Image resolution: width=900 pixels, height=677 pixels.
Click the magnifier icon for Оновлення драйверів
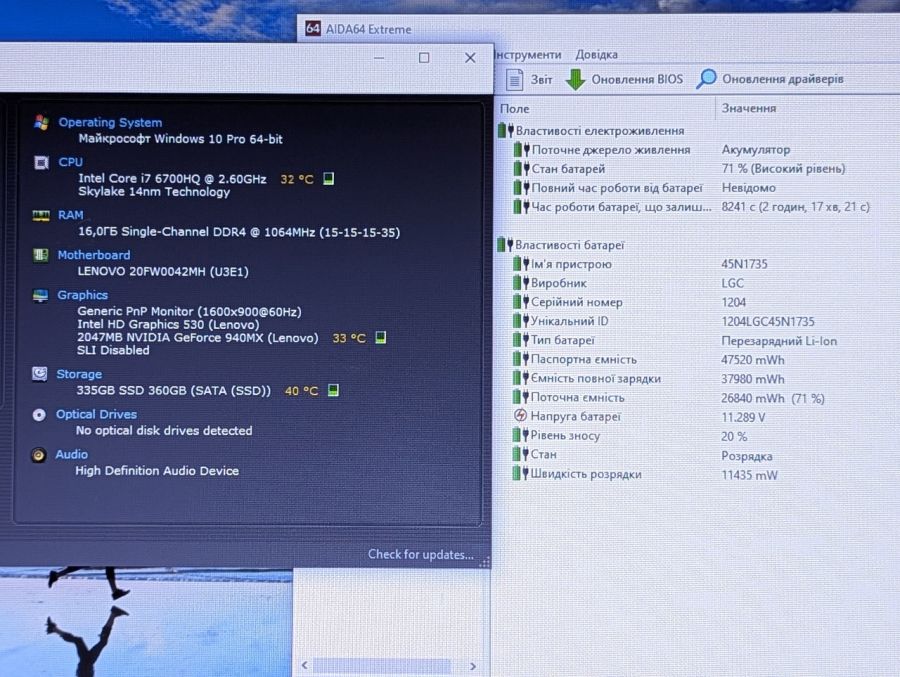(706, 79)
